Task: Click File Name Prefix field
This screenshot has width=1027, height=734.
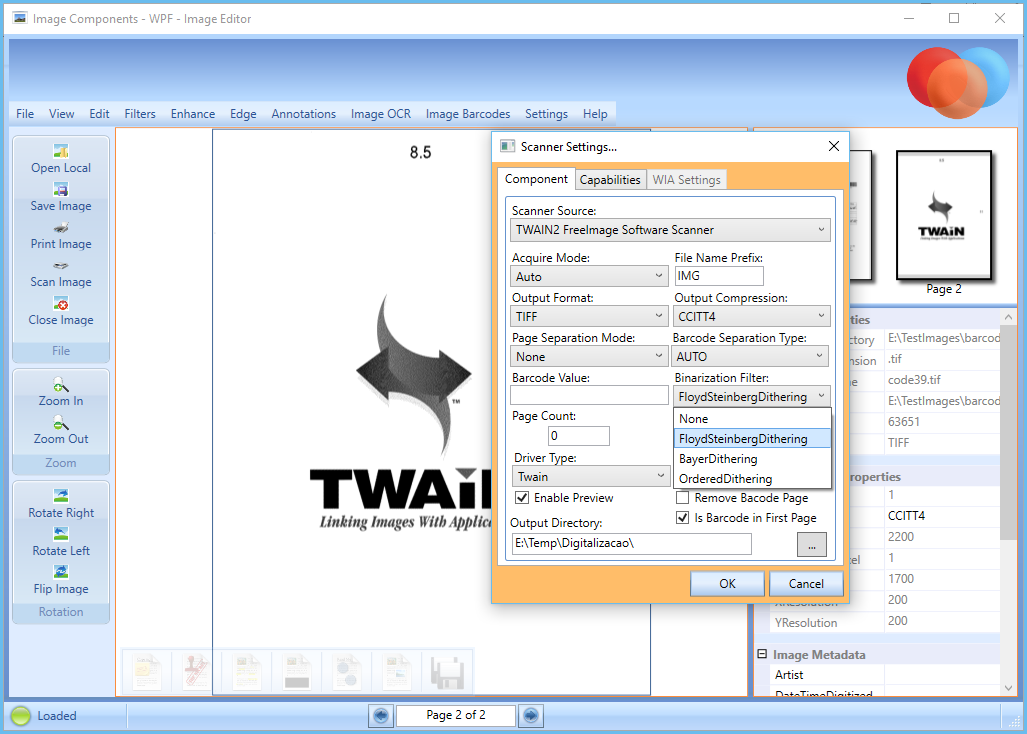Action: 719,276
